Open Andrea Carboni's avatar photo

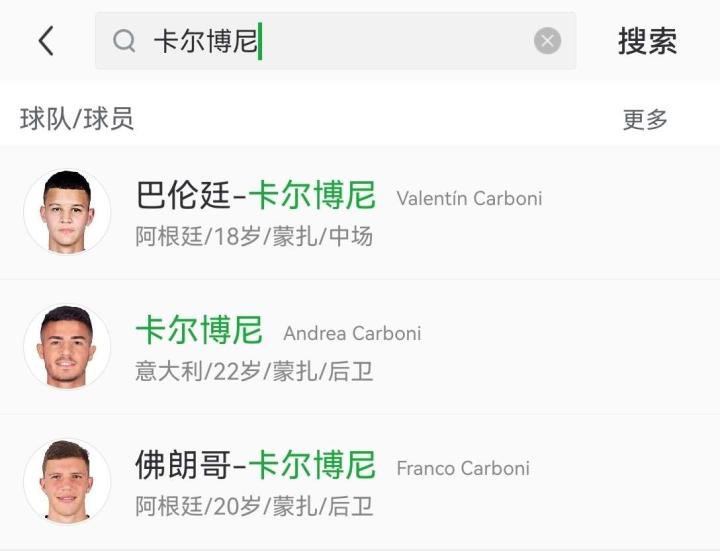67,346
